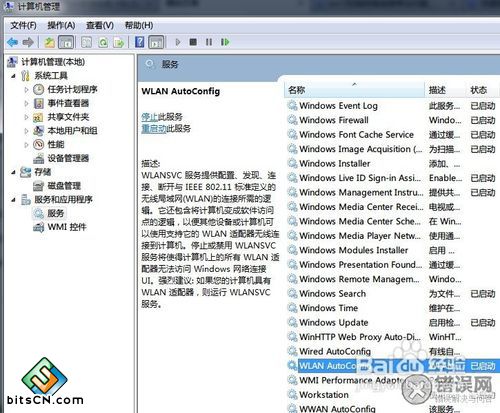Select Windows Remote Management row
The width and height of the screenshot is (500, 413).
point(393,279)
